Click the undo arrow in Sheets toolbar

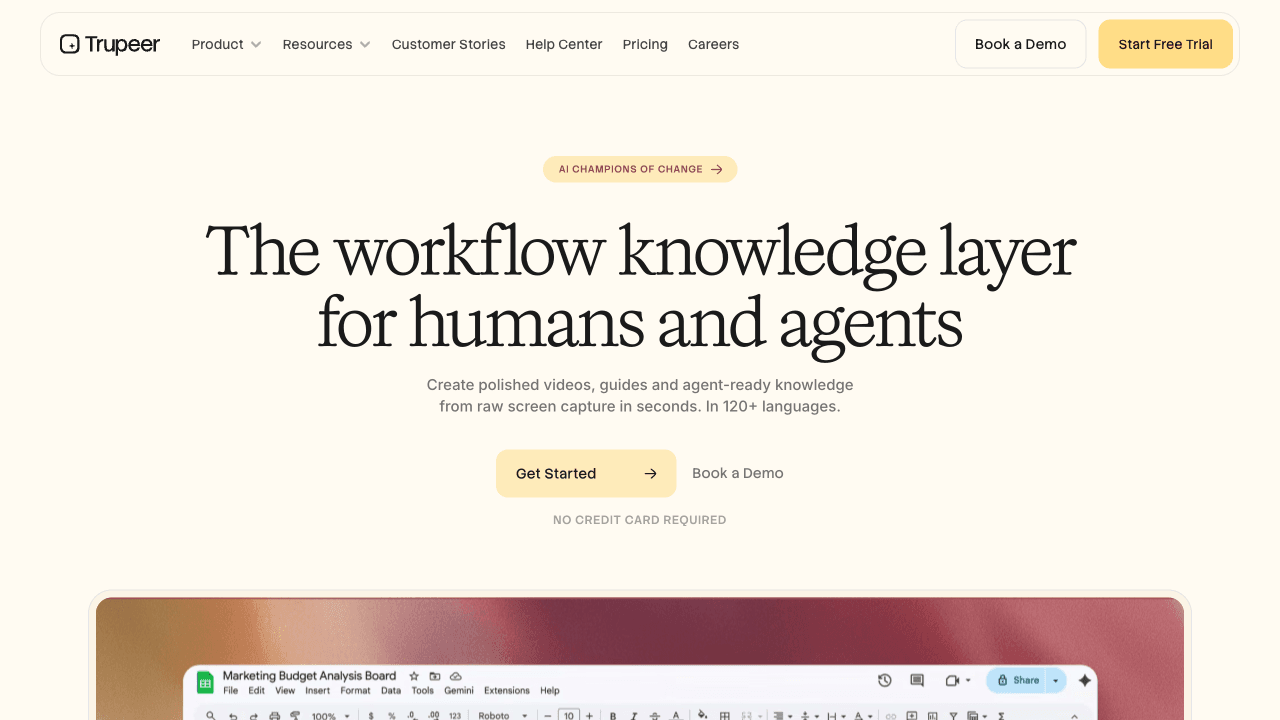click(x=233, y=716)
